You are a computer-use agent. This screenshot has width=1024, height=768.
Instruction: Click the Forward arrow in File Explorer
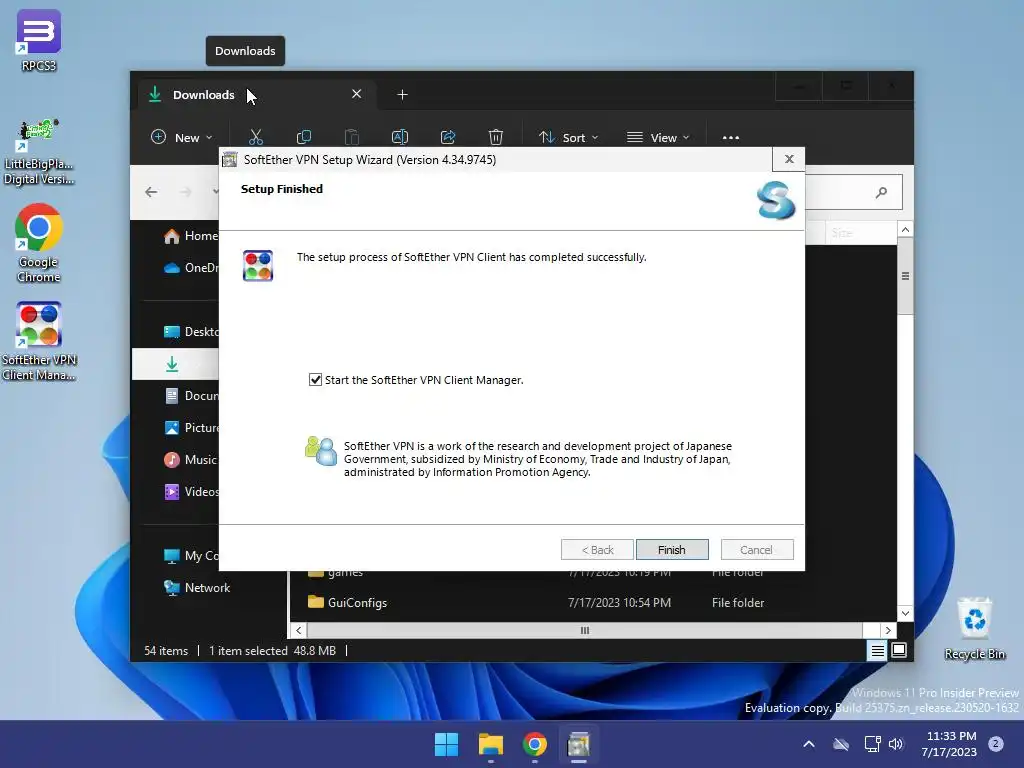pos(186,192)
